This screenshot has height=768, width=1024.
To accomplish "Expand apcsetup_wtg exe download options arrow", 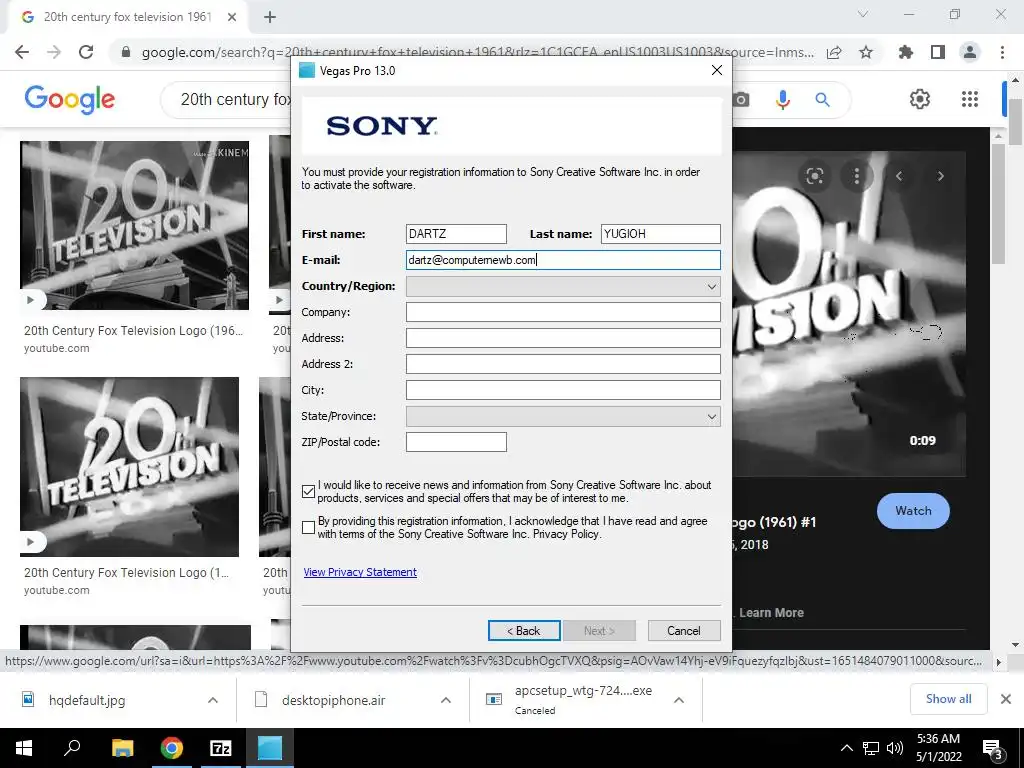I will coord(679,700).
